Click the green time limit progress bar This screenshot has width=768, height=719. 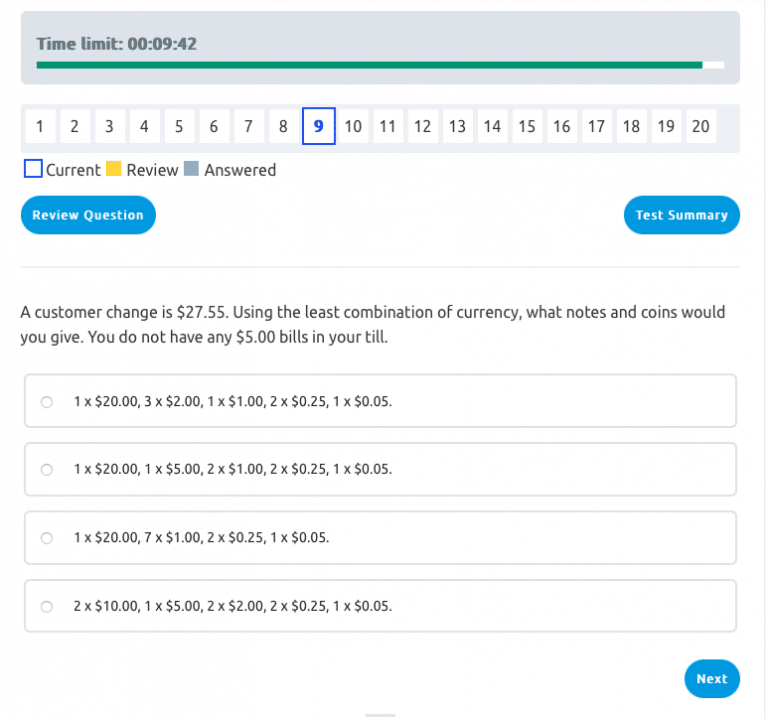[x=369, y=65]
